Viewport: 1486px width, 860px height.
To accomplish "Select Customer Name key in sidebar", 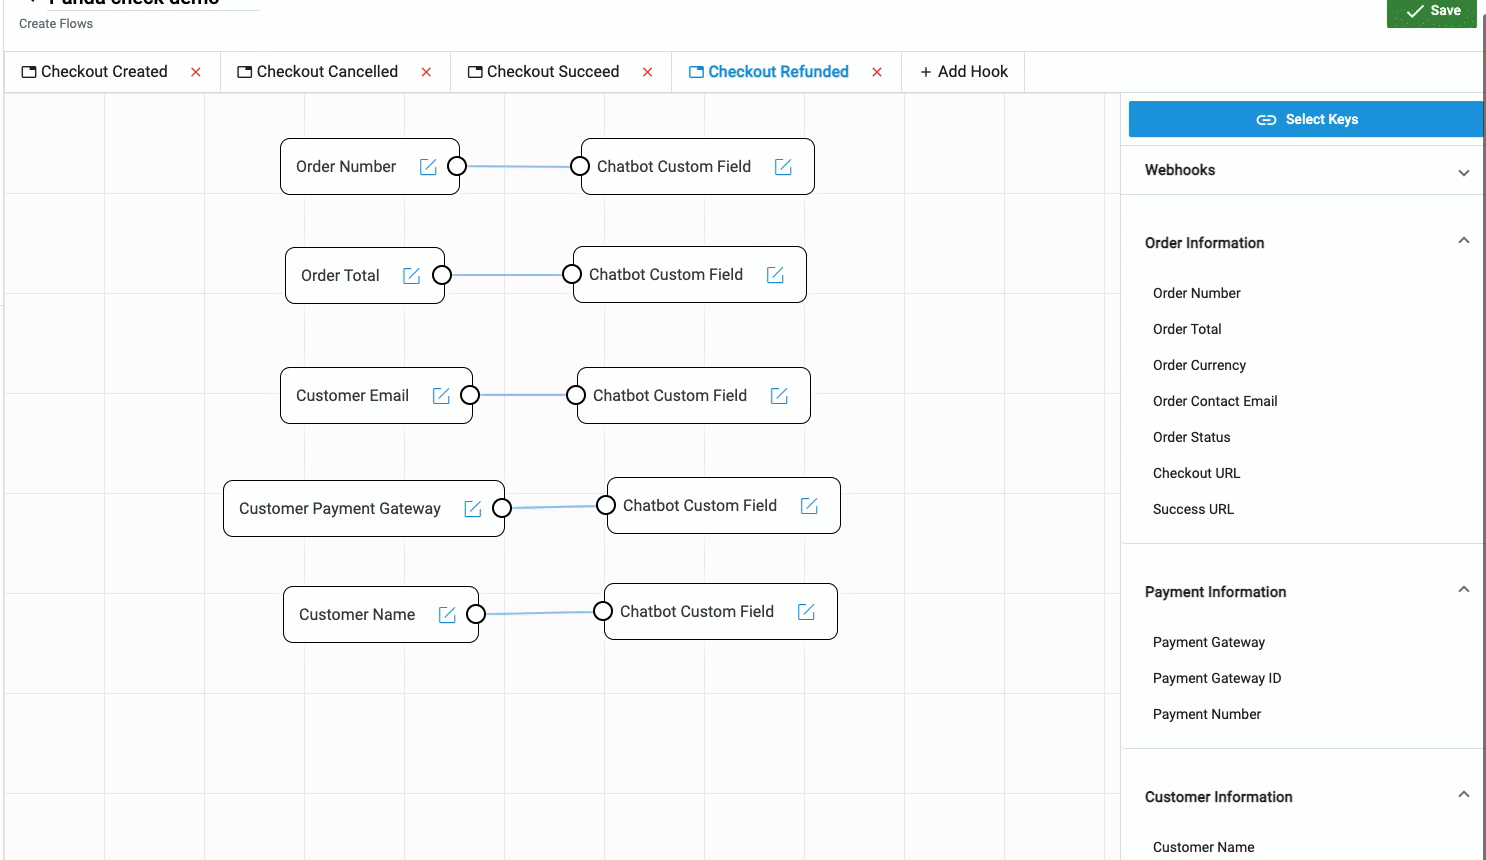I will pyautogui.click(x=1203, y=847).
